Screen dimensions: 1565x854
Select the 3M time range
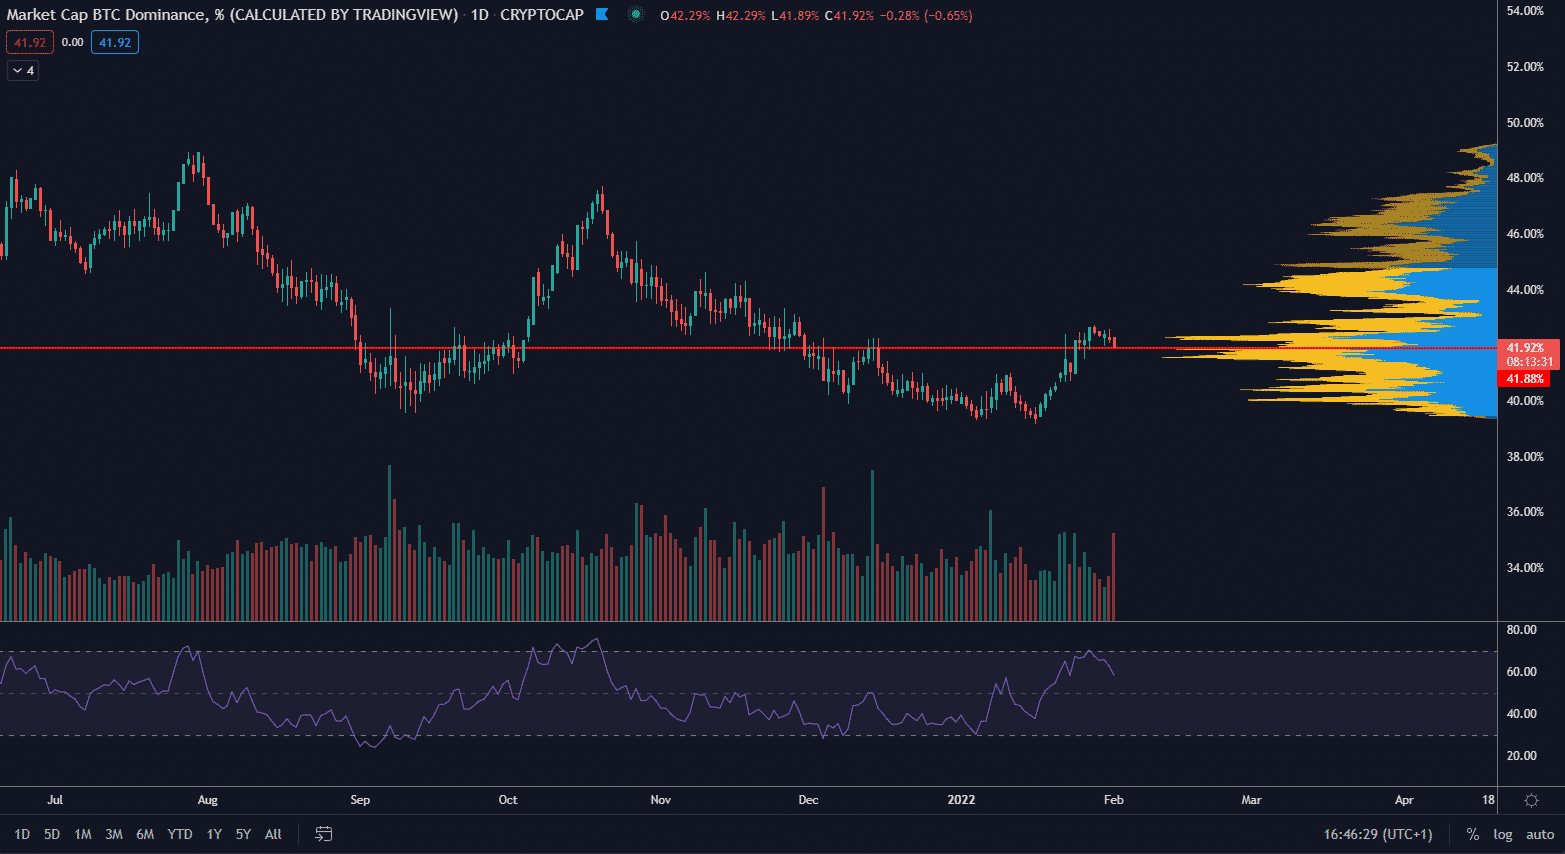114,834
